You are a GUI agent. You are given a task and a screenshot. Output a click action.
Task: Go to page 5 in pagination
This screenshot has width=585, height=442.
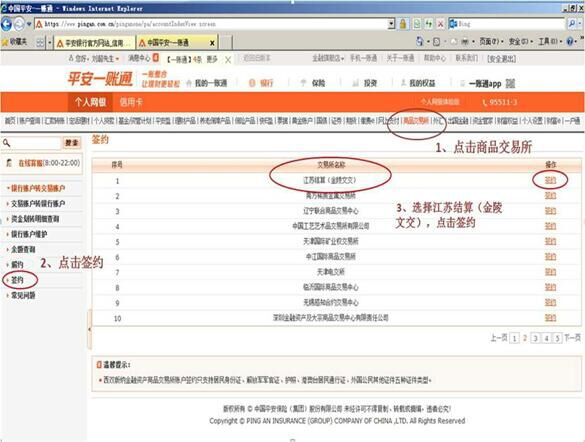point(557,338)
